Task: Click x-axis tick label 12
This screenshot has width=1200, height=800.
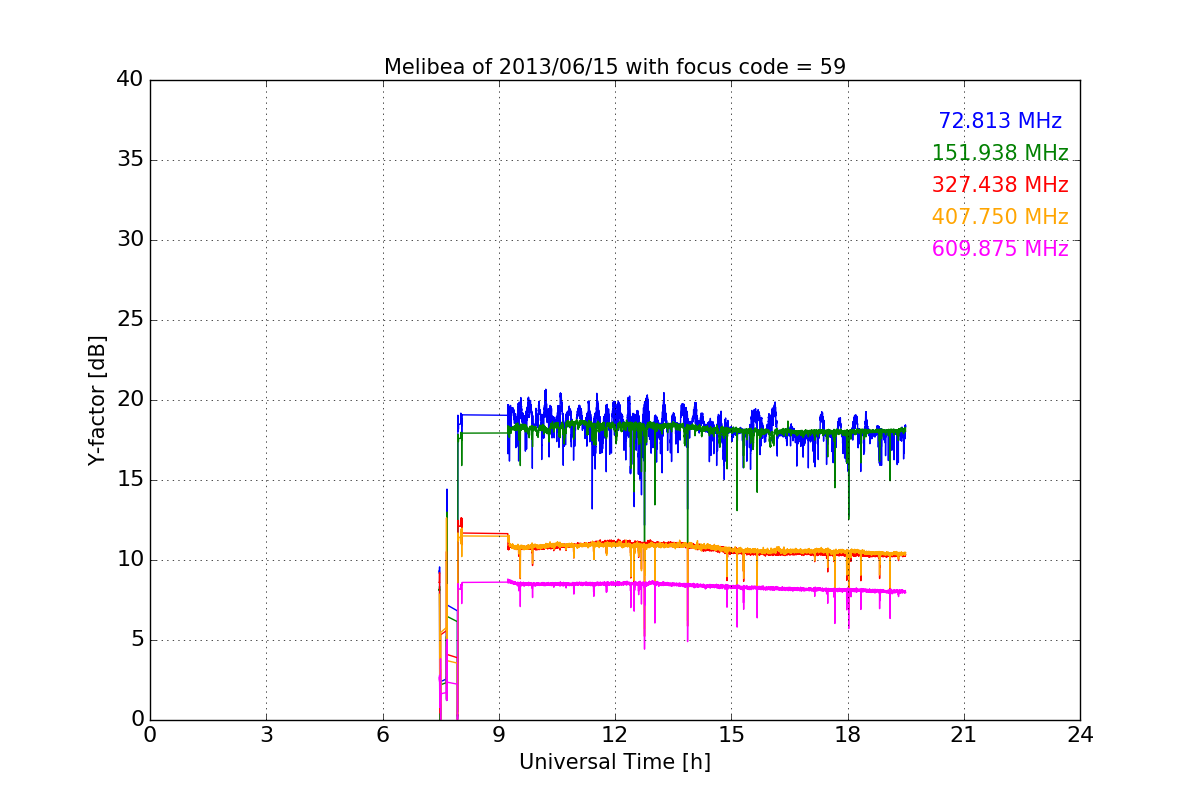Action: point(615,735)
